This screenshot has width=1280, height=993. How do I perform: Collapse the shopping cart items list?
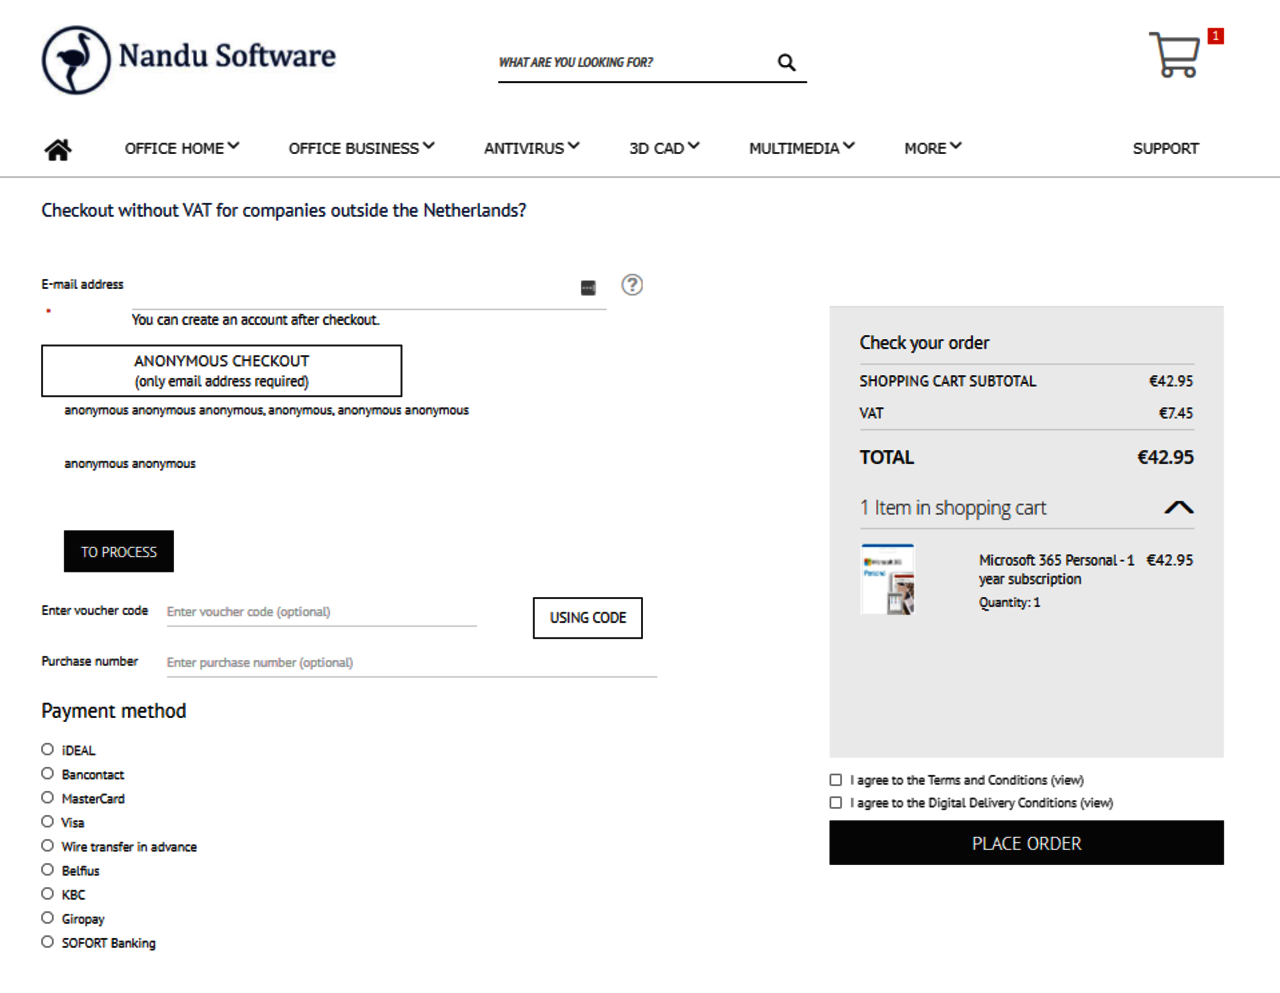(x=1179, y=508)
